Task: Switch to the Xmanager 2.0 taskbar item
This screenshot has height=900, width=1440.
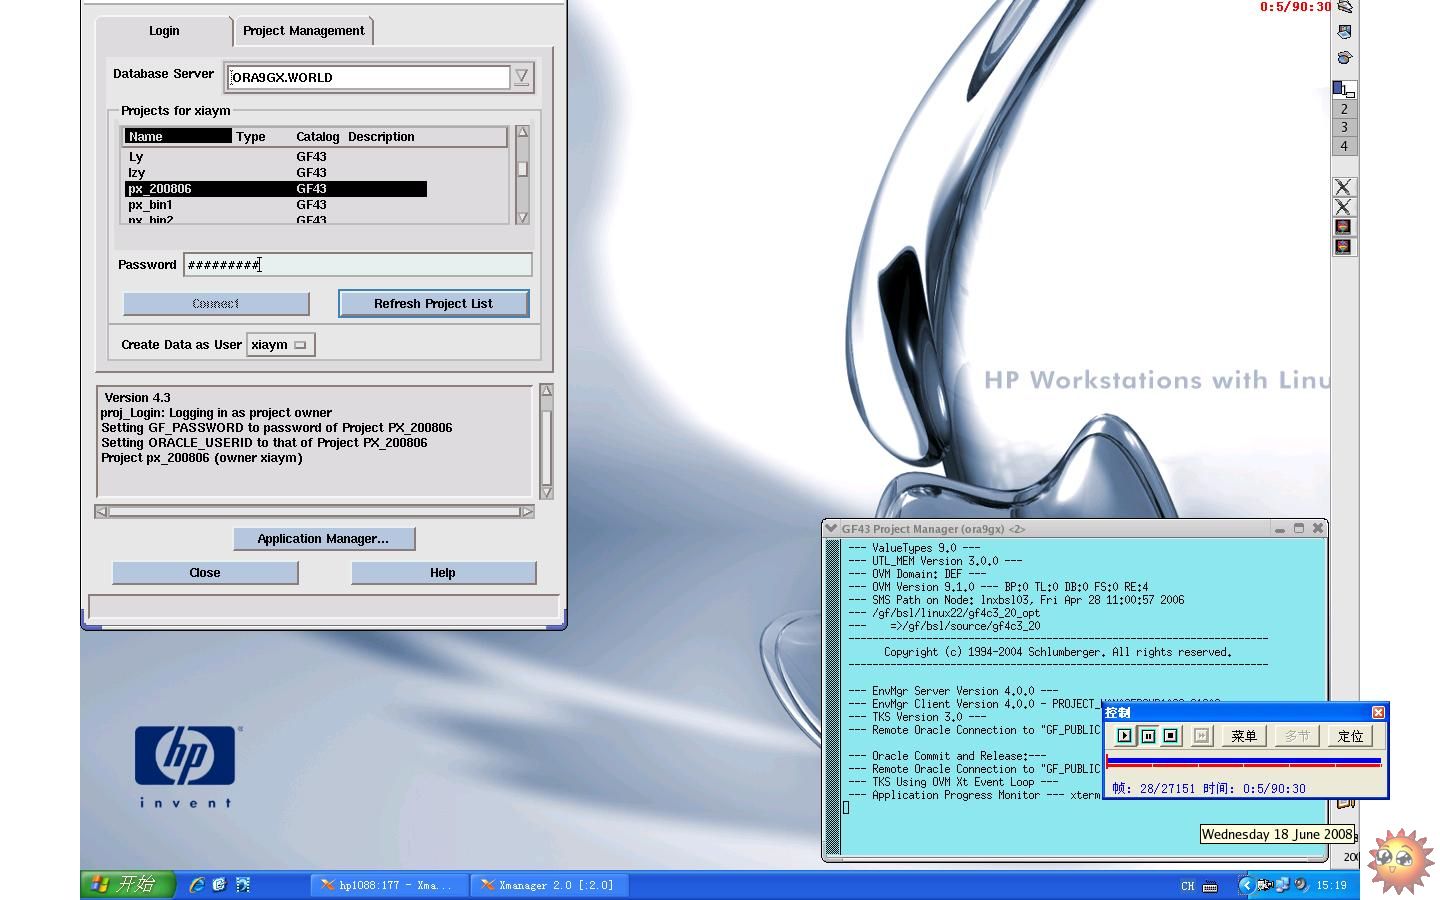Action: (x=548, y=885)
